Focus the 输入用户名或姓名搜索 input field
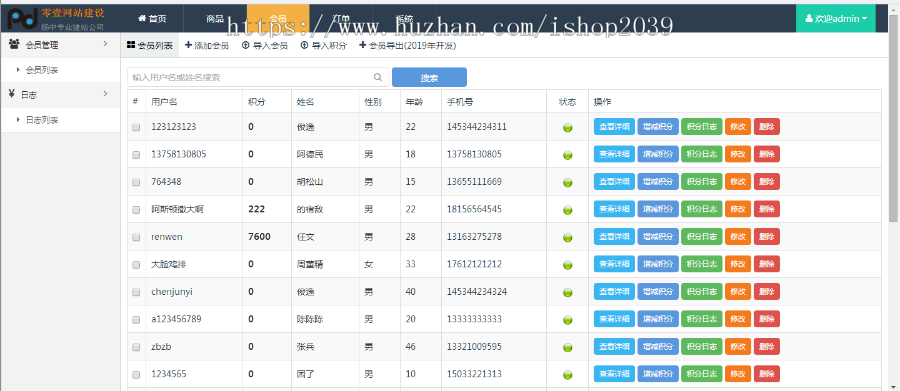The width and height of the screenshot is (900, 391). pos(258,78)
